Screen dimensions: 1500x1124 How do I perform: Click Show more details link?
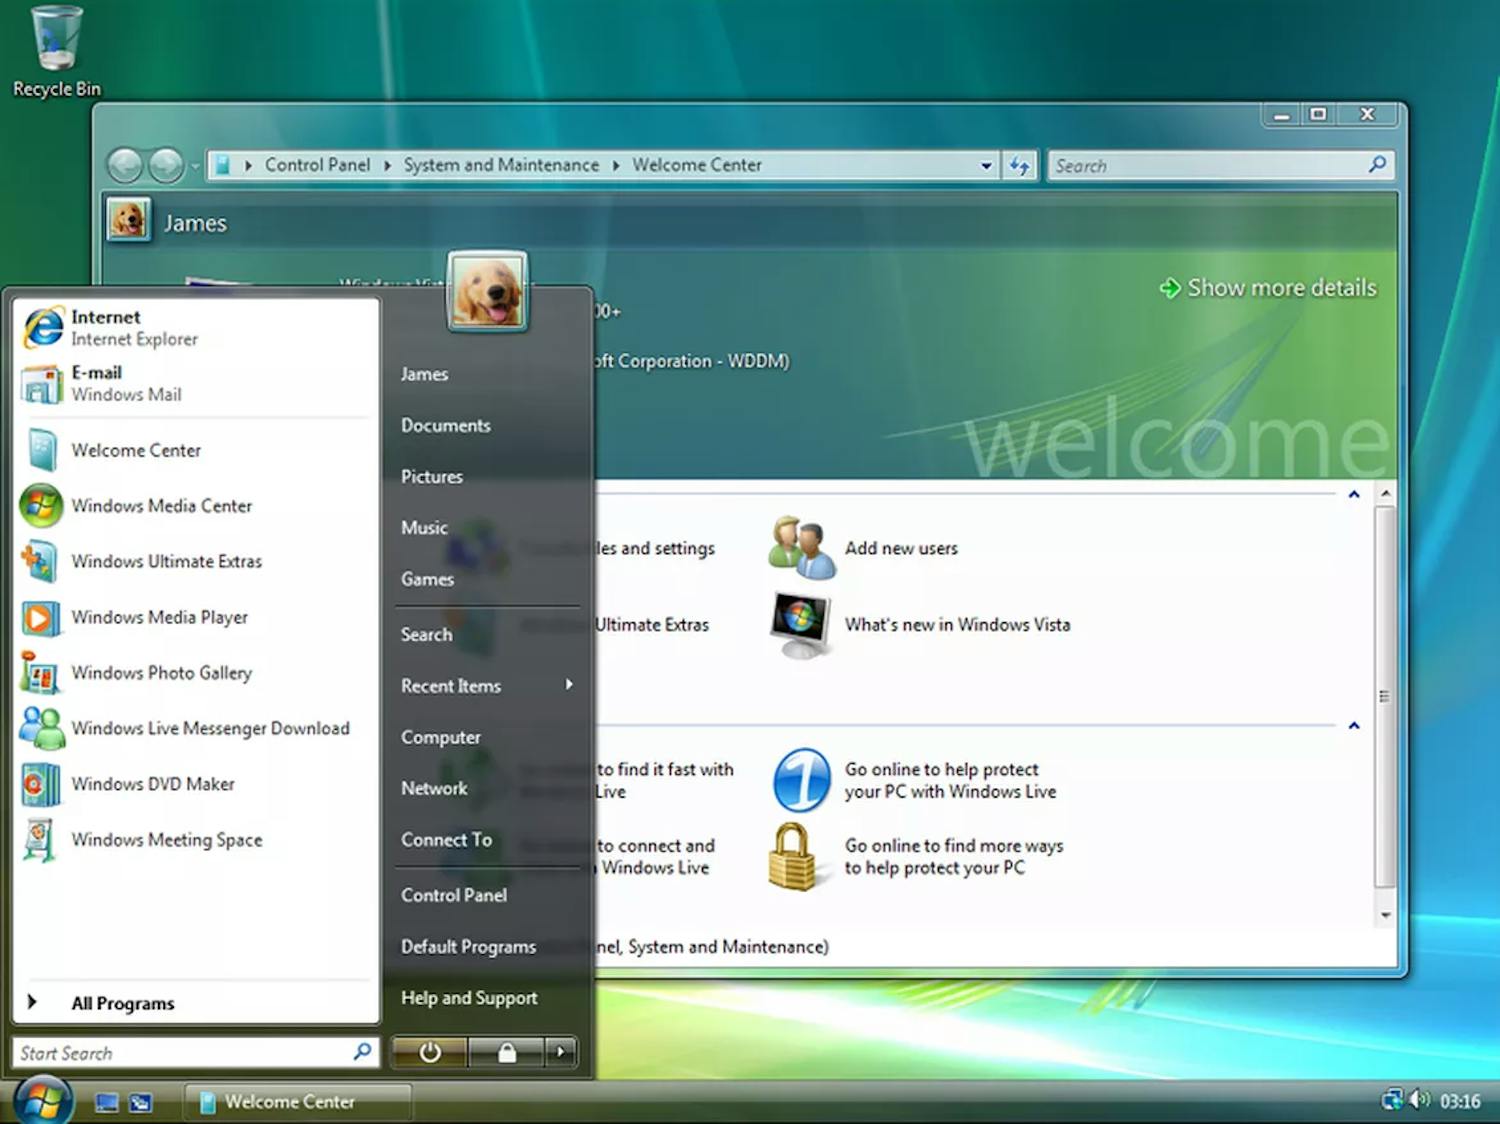pos(1280,287)
